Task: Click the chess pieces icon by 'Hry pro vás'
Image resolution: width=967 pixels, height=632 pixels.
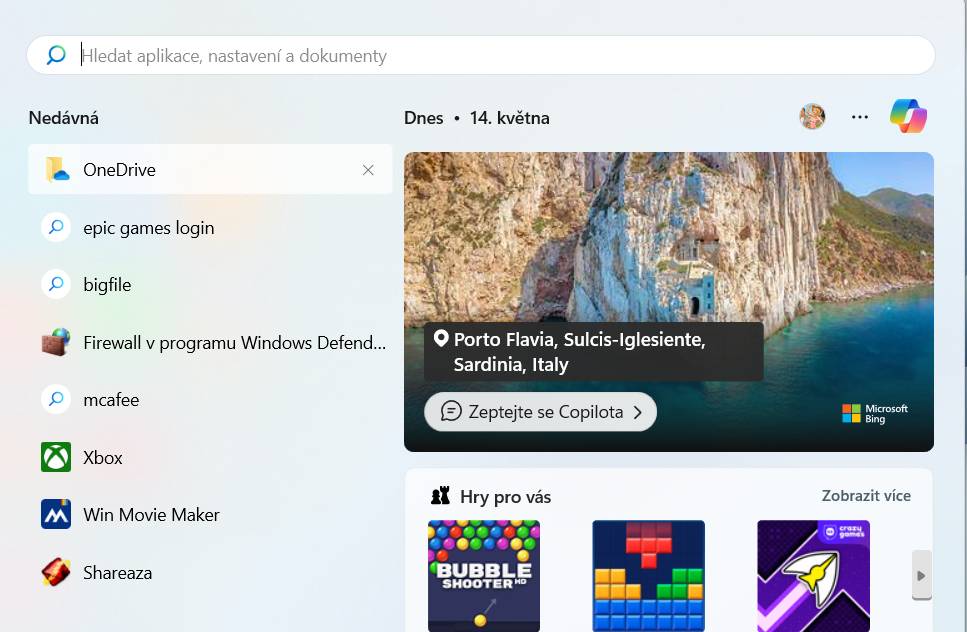Action: [x=440, y=495]
